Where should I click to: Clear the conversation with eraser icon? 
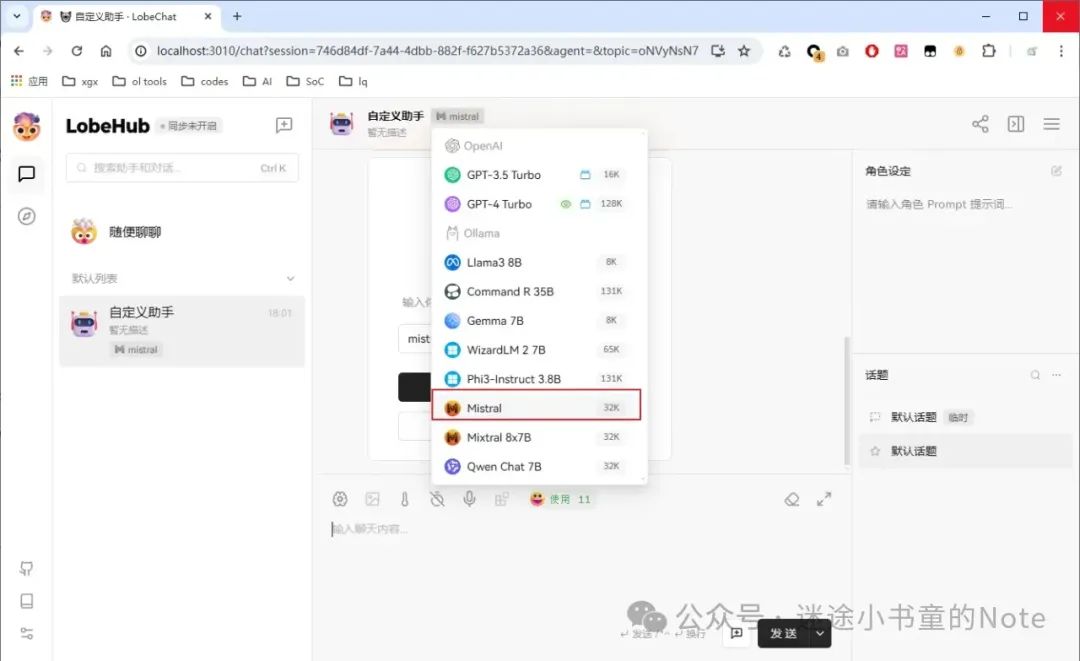click(792, 499)
